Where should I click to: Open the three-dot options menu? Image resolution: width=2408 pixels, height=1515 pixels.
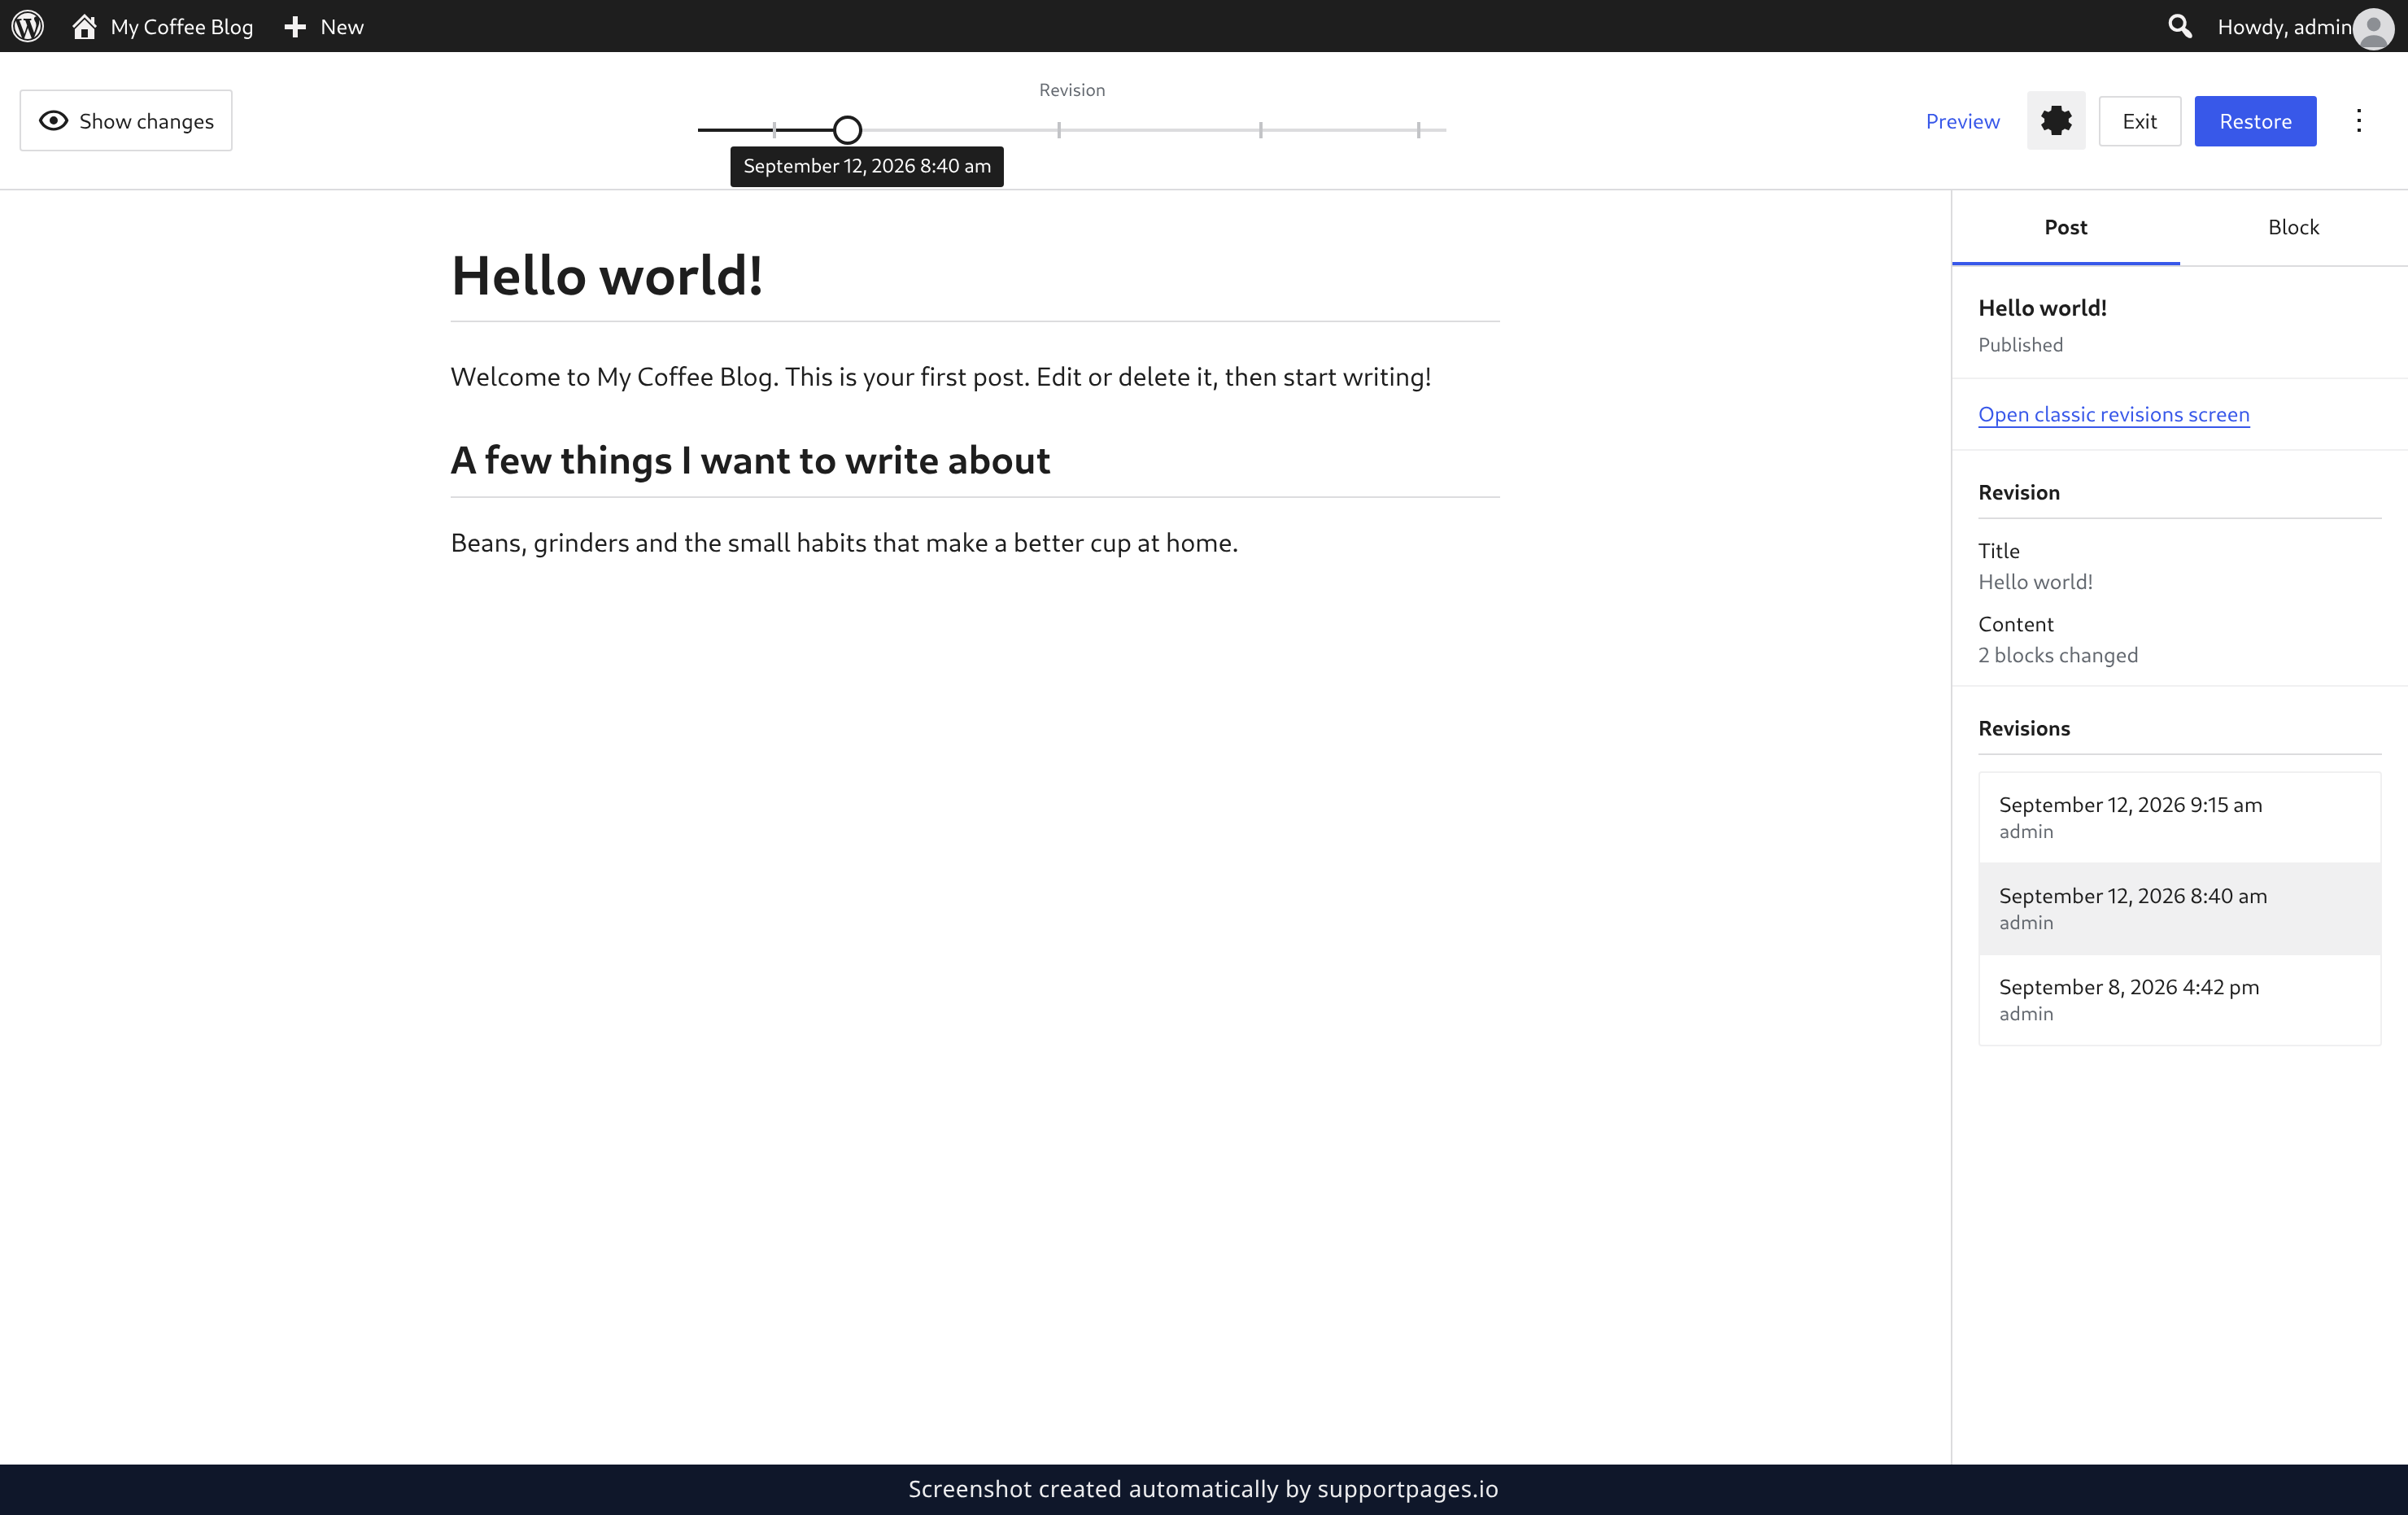[x=2359, y=121]
